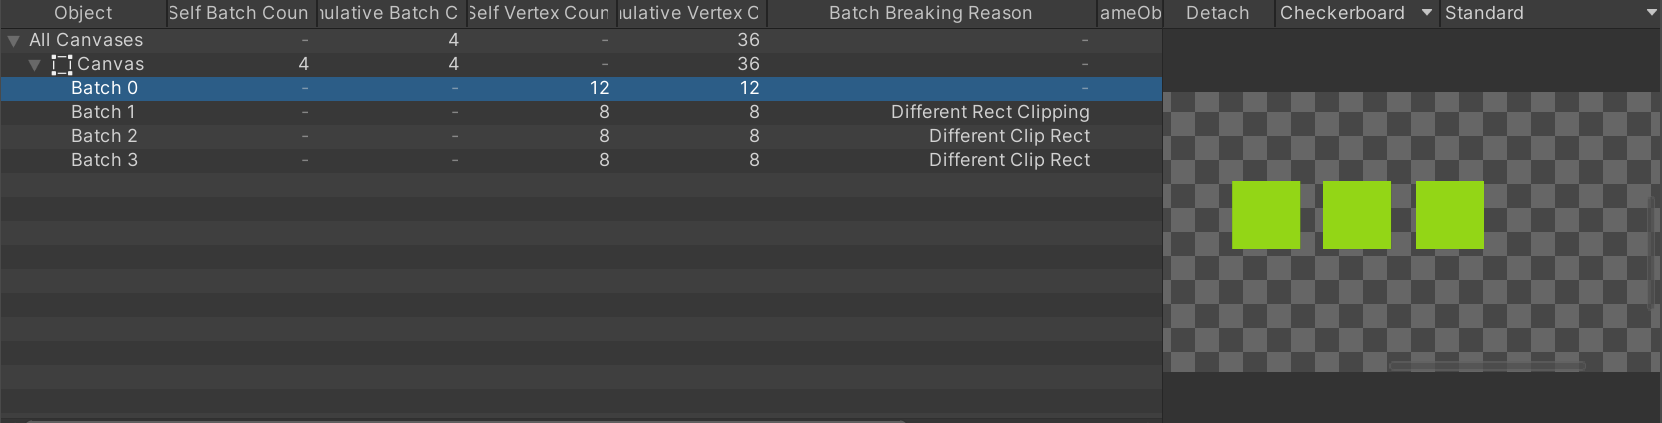Click the Object column header
1662x423 pixels.
[x=83, y=13]
